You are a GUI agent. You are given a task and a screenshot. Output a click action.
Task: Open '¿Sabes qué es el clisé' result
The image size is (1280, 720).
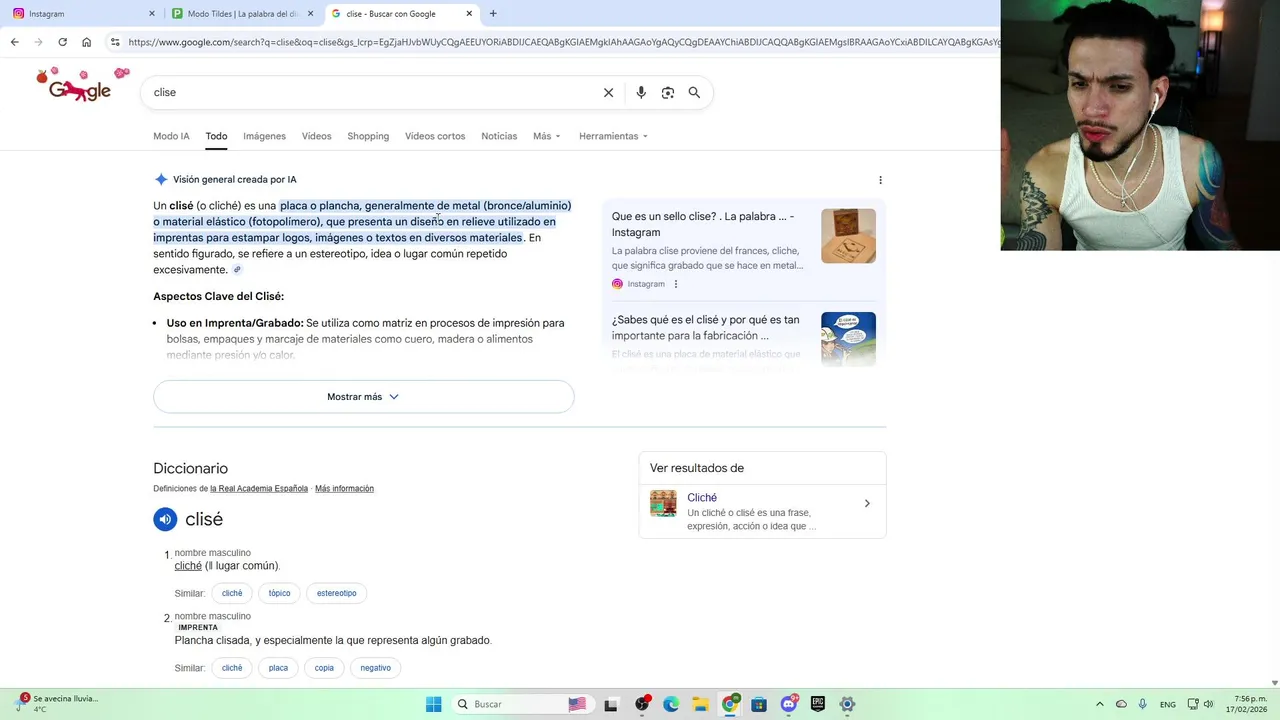point(705,328)
